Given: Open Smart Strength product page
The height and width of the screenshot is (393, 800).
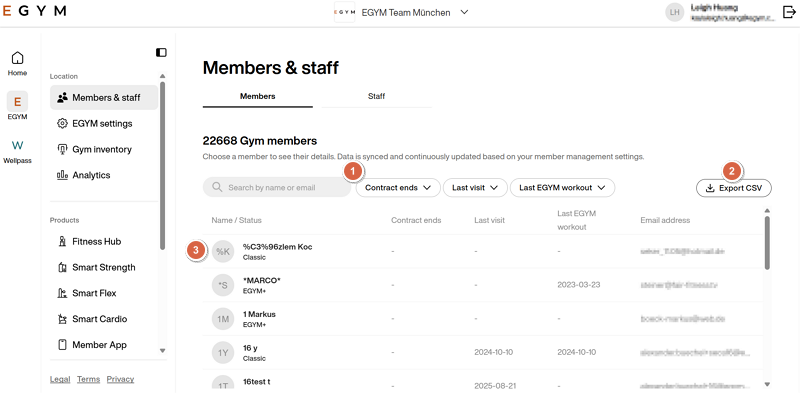Looking at the screenshot, I should [x=104, y=267].
